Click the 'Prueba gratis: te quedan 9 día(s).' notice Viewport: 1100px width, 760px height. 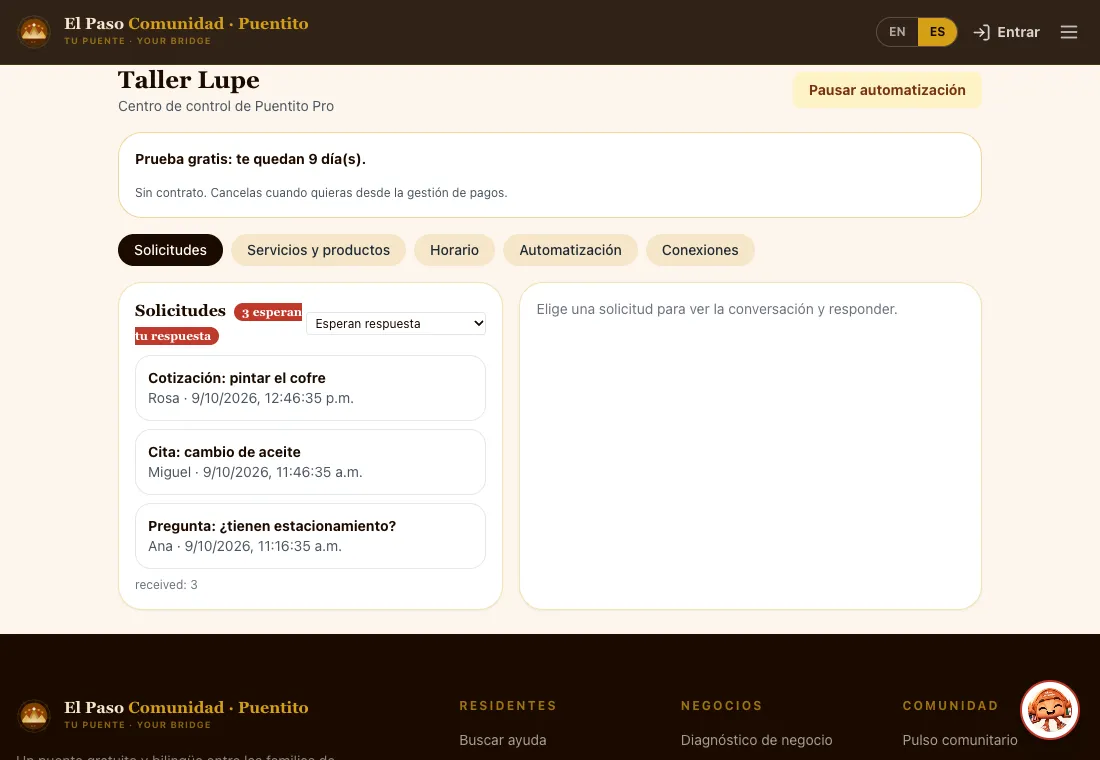point(250,159)
